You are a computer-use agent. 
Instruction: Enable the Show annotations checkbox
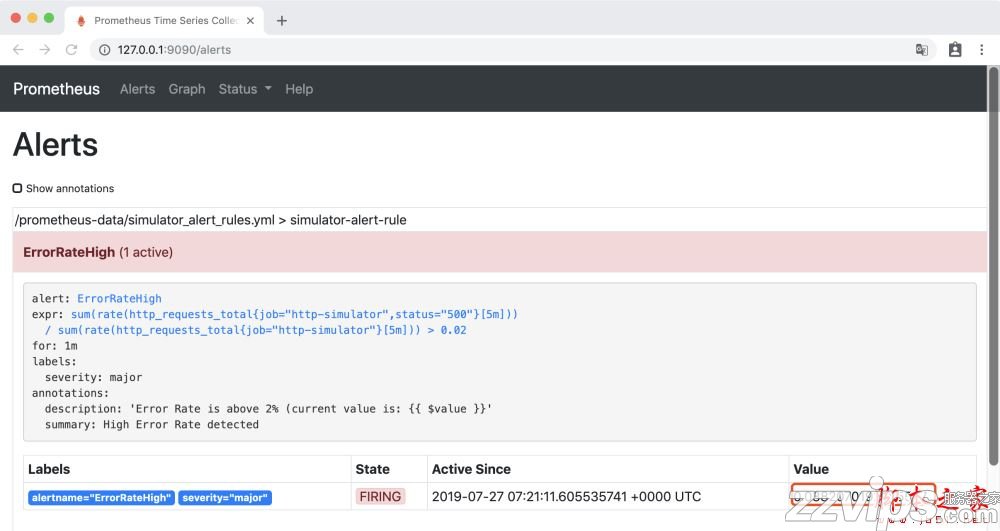click(17, 188)
